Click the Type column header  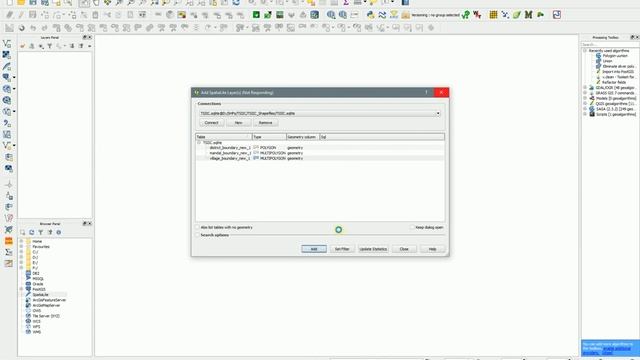(x=269, y=137)
